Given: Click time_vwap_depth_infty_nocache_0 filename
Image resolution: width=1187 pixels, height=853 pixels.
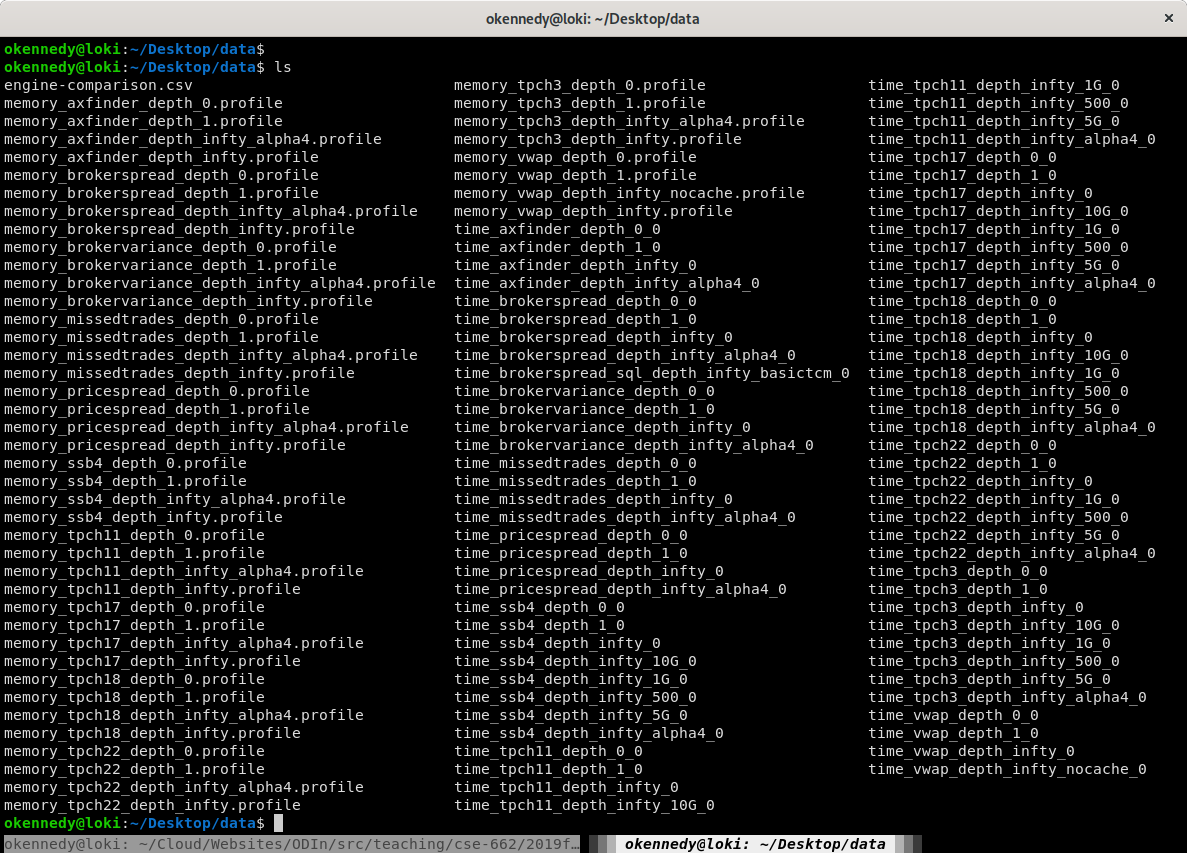Looking at the screenshot, I should point(1007,769).
